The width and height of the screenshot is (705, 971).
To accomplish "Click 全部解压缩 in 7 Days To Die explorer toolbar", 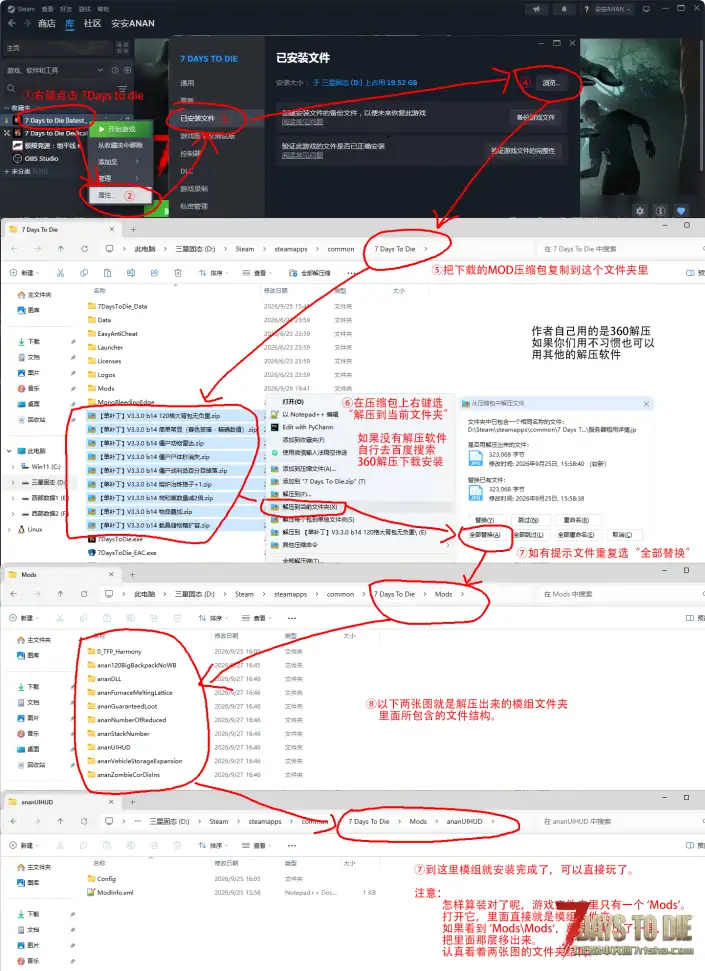I will tap(310, 272).
